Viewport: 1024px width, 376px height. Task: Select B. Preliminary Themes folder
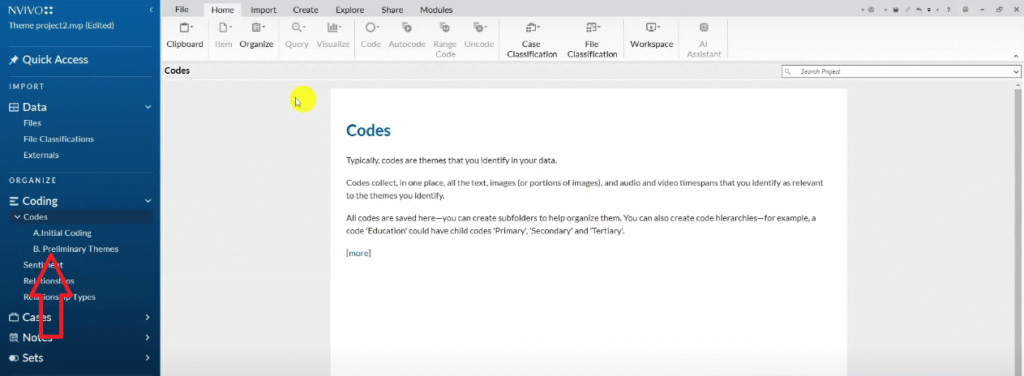76,249
